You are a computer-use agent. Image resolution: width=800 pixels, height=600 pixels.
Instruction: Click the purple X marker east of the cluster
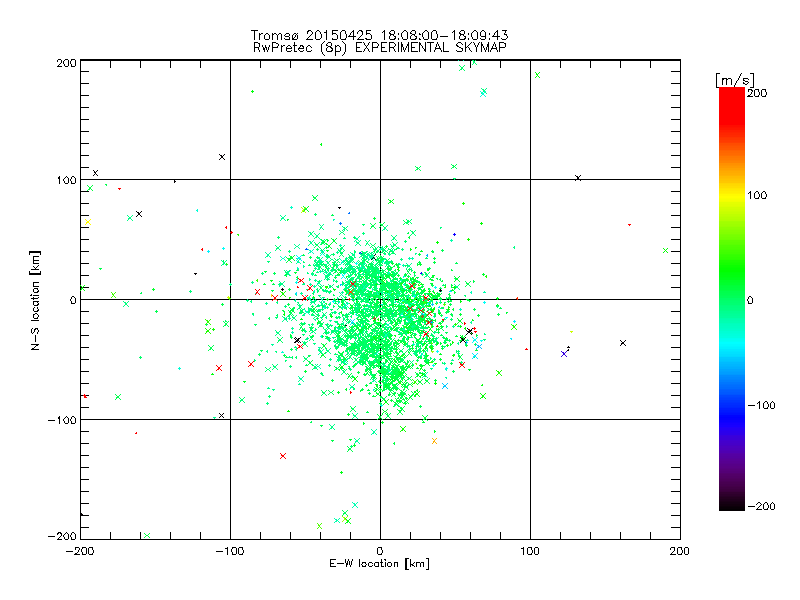click(564, 354)
